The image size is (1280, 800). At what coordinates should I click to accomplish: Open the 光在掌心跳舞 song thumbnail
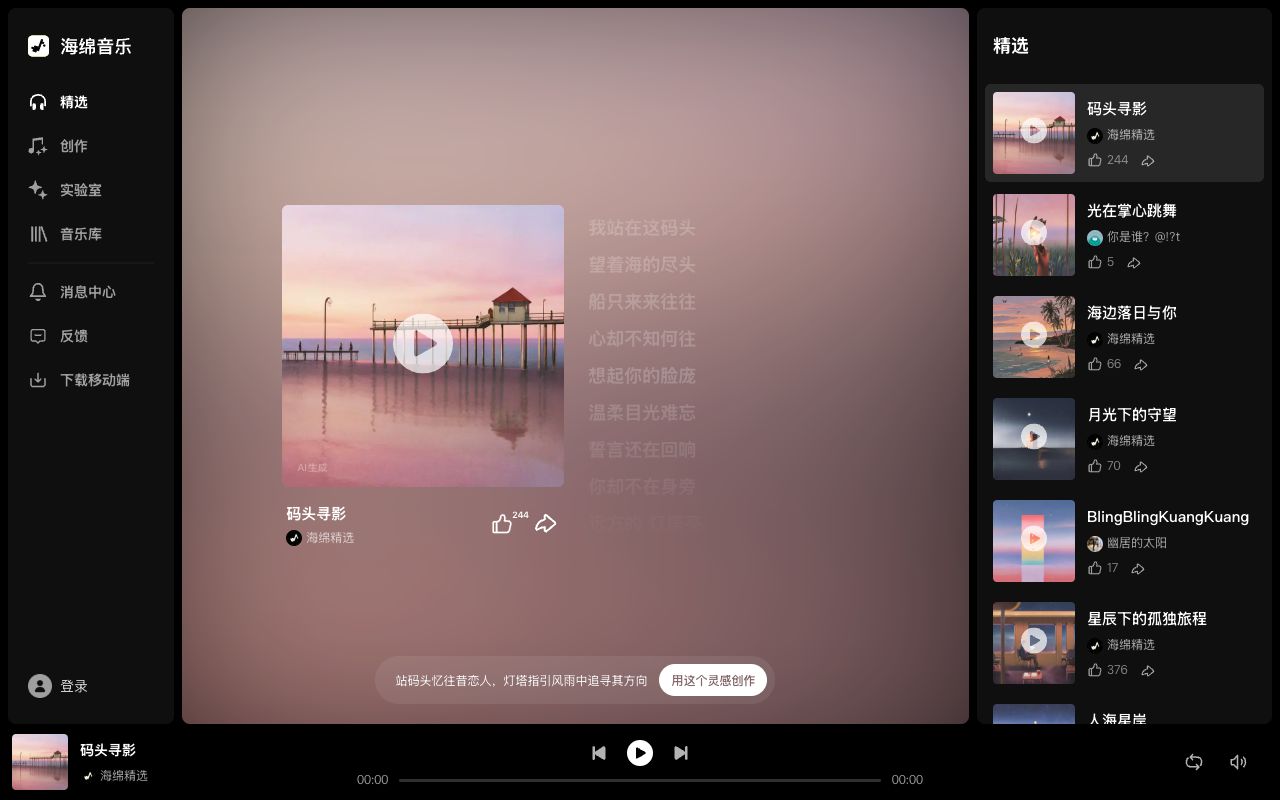(x=1033, y=234)
